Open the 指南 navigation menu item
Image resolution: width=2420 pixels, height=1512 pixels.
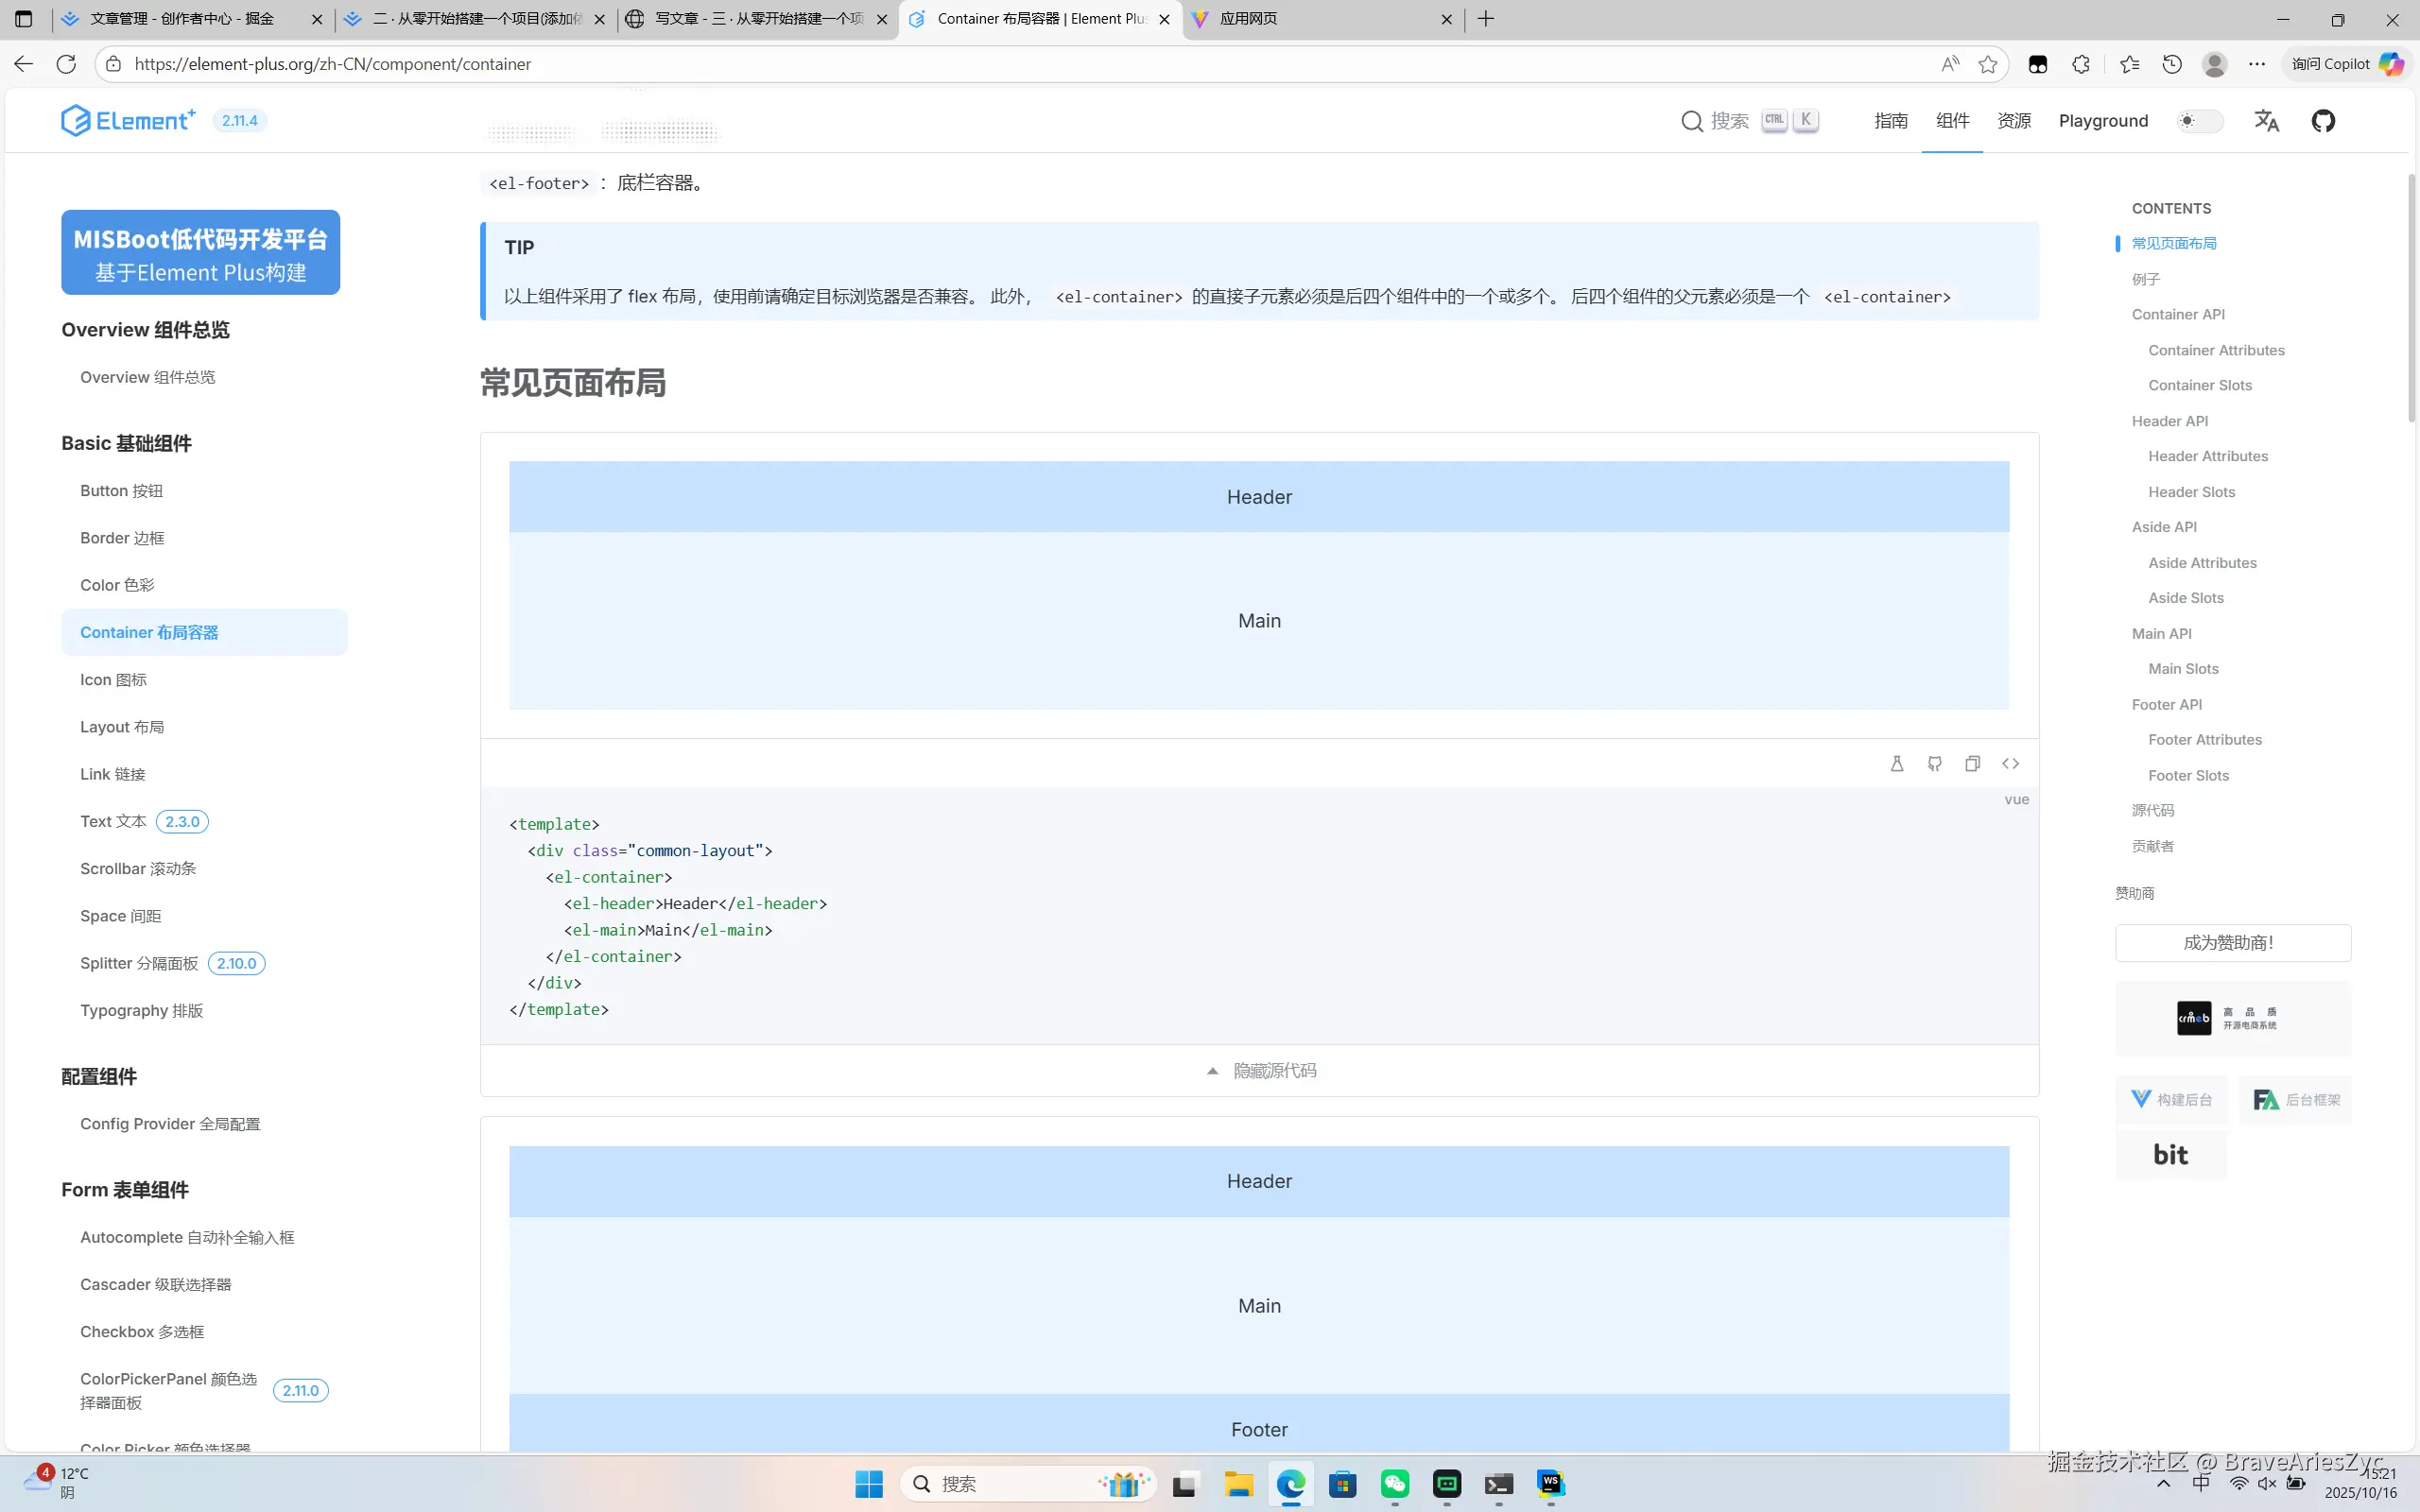1890,121
